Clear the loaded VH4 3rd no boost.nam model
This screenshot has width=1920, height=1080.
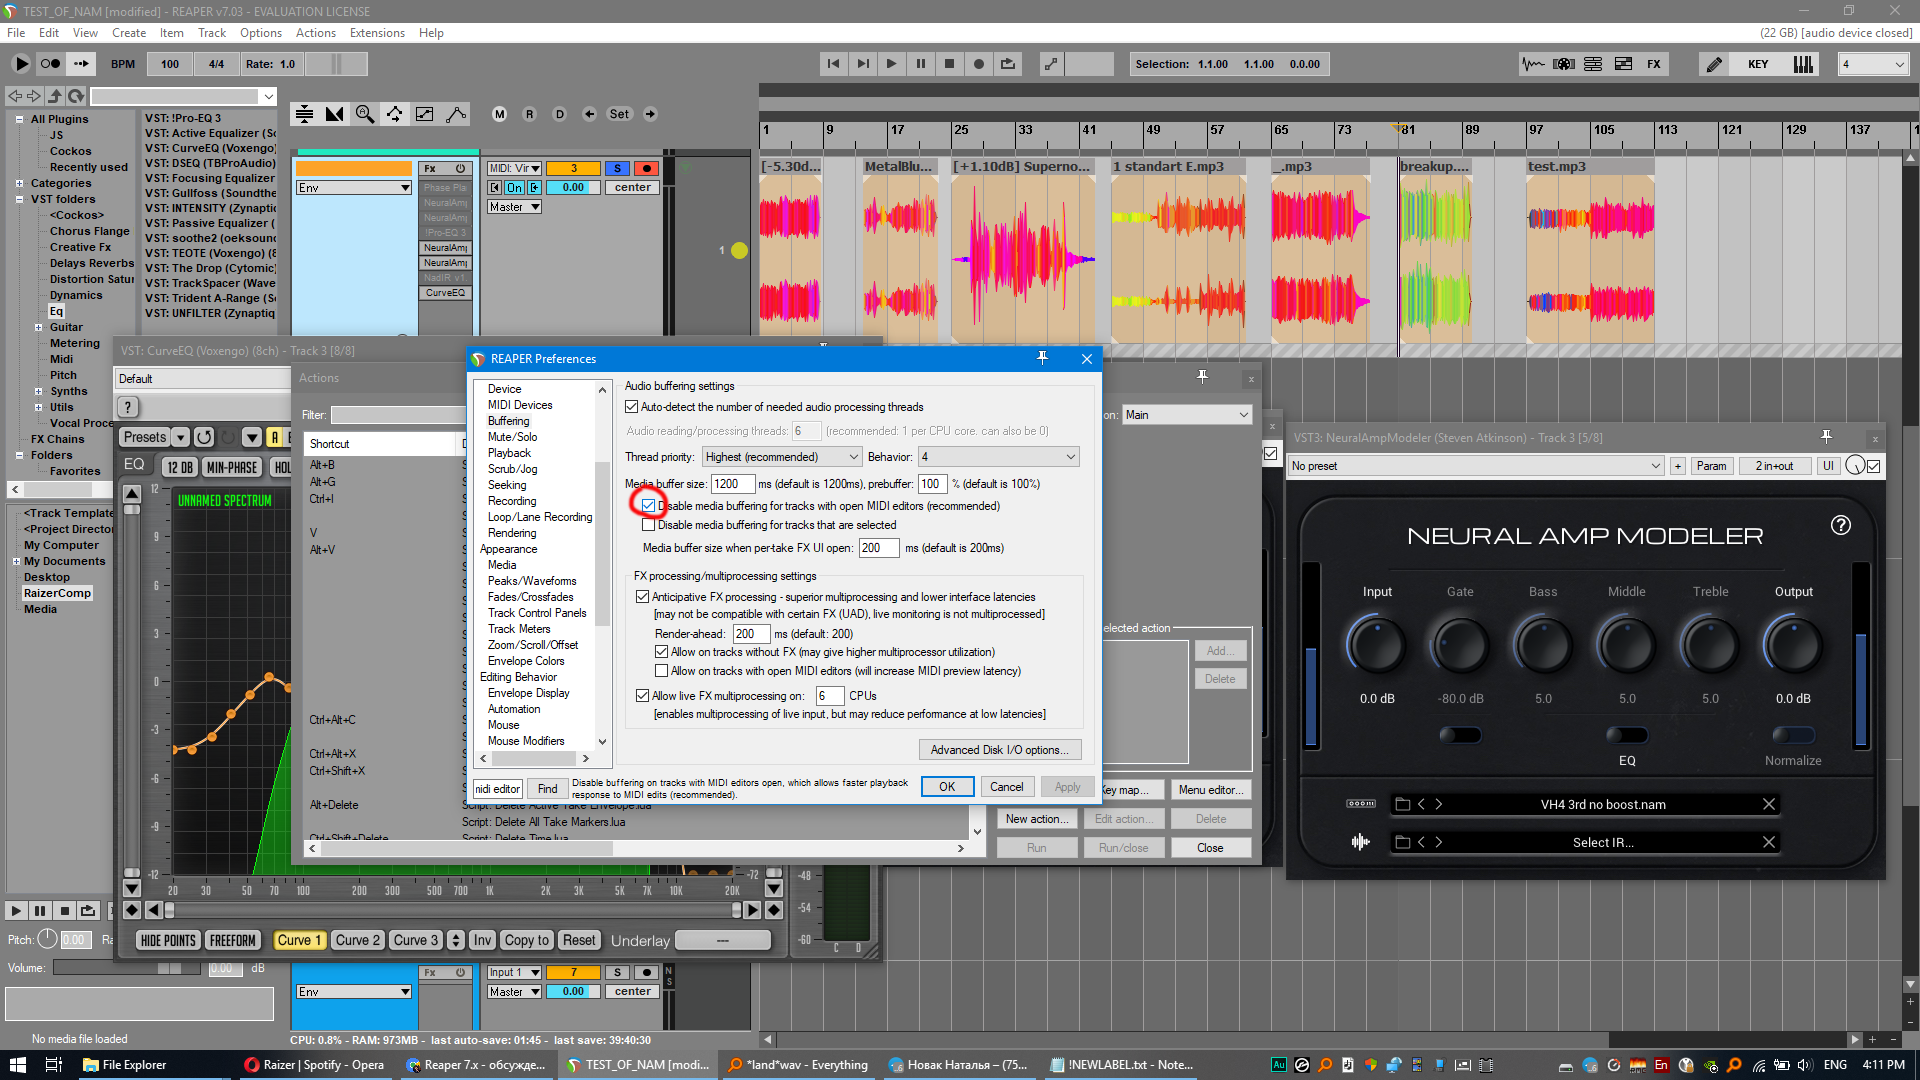click(x=1768, y=805)
